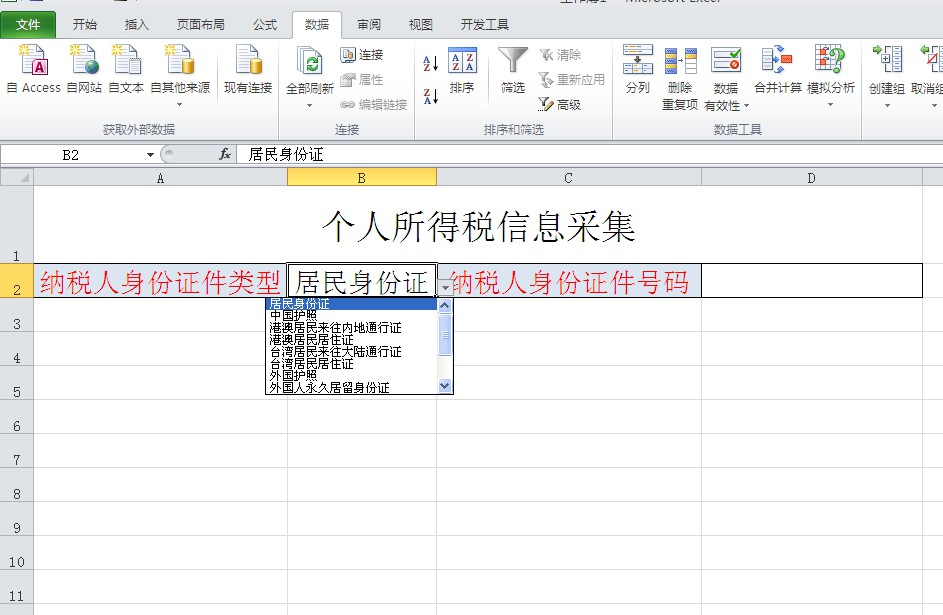Click 编辑链接 edit links button

[373, 105]
